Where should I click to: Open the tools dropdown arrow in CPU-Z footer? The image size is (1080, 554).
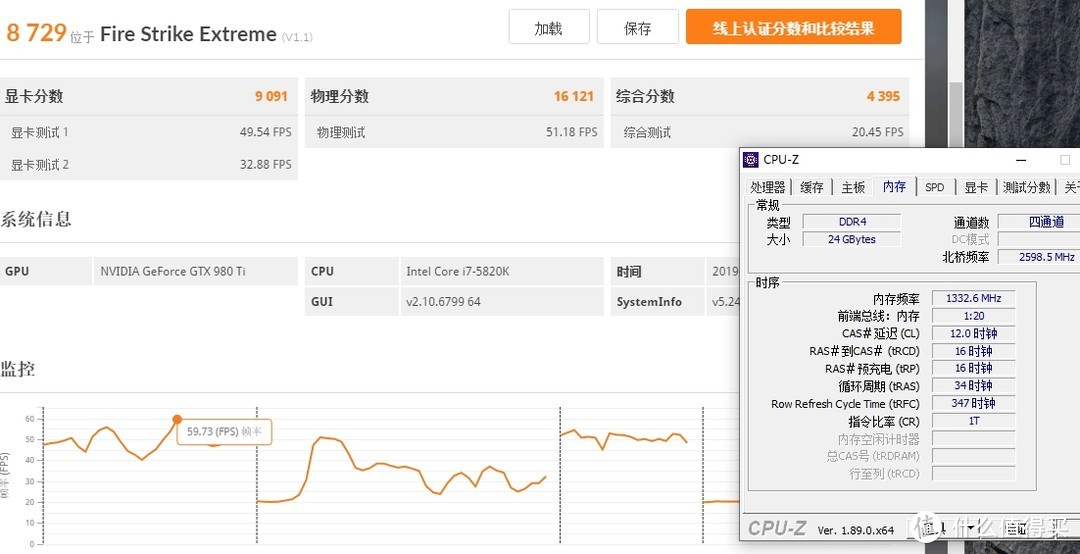(x=970, y=529)
